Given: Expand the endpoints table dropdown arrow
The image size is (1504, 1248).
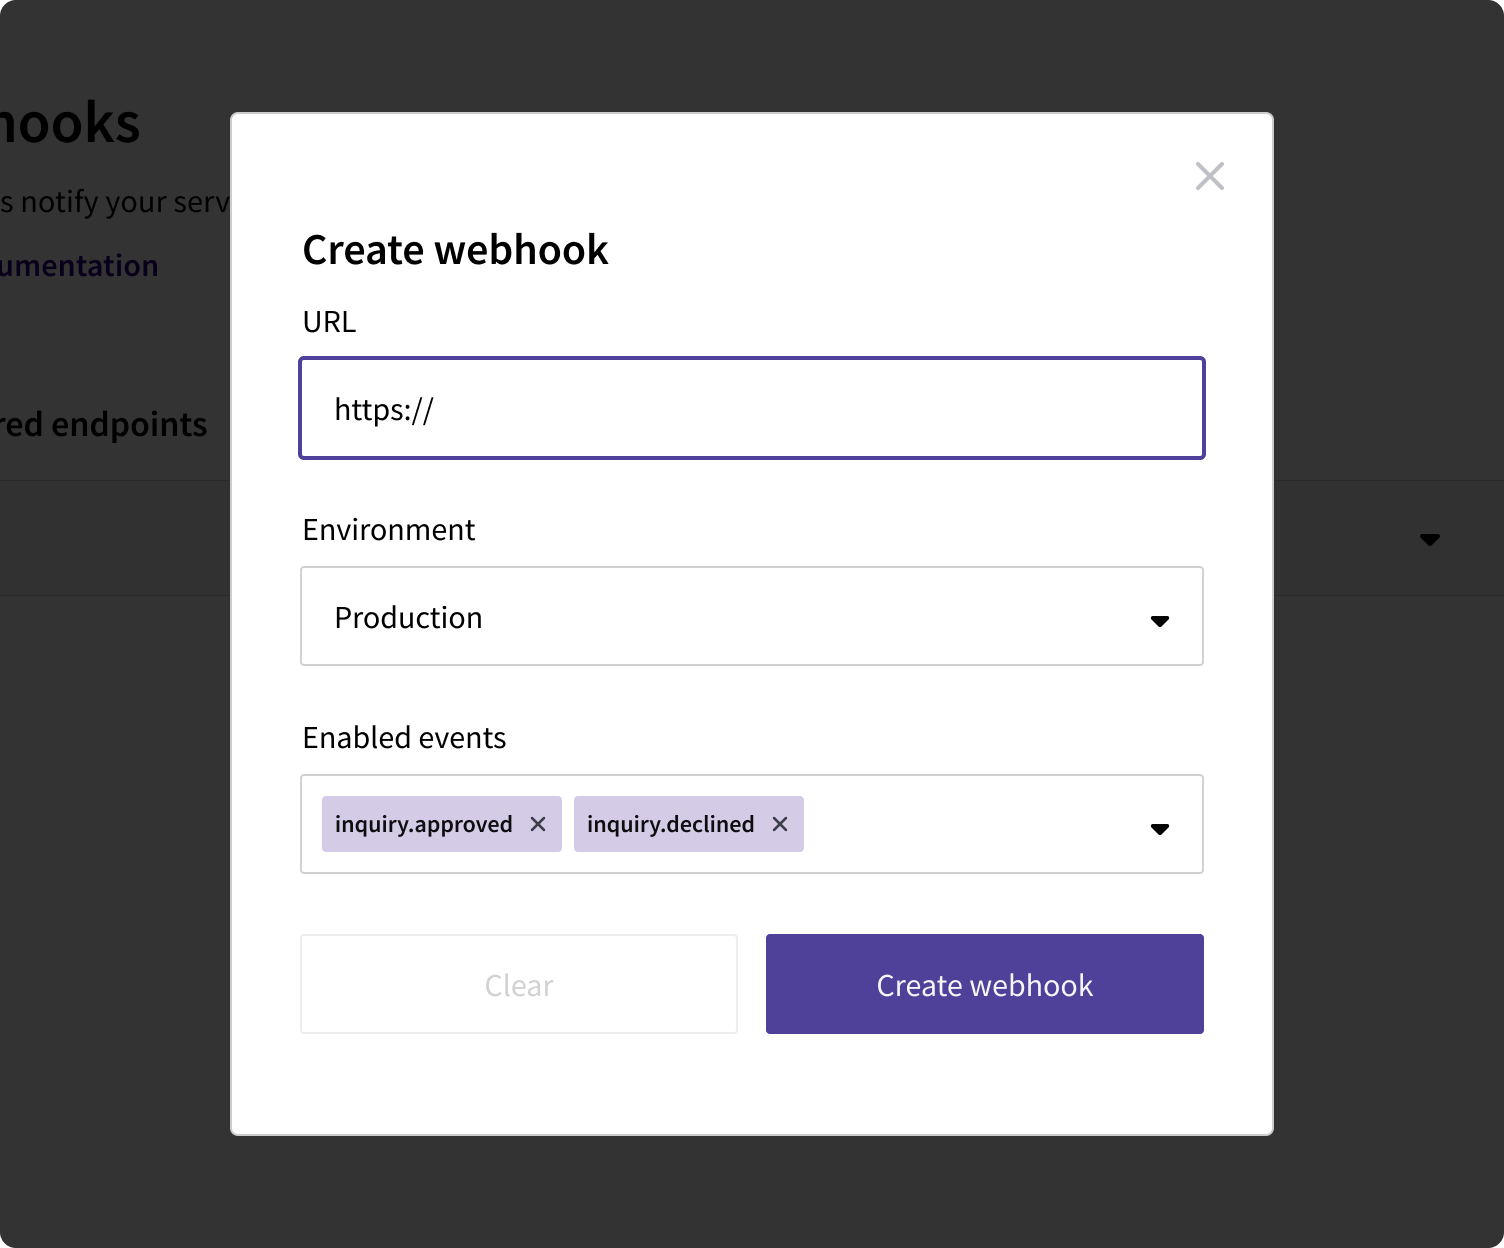Looking at the screenshot, I should click(1430, 539).
